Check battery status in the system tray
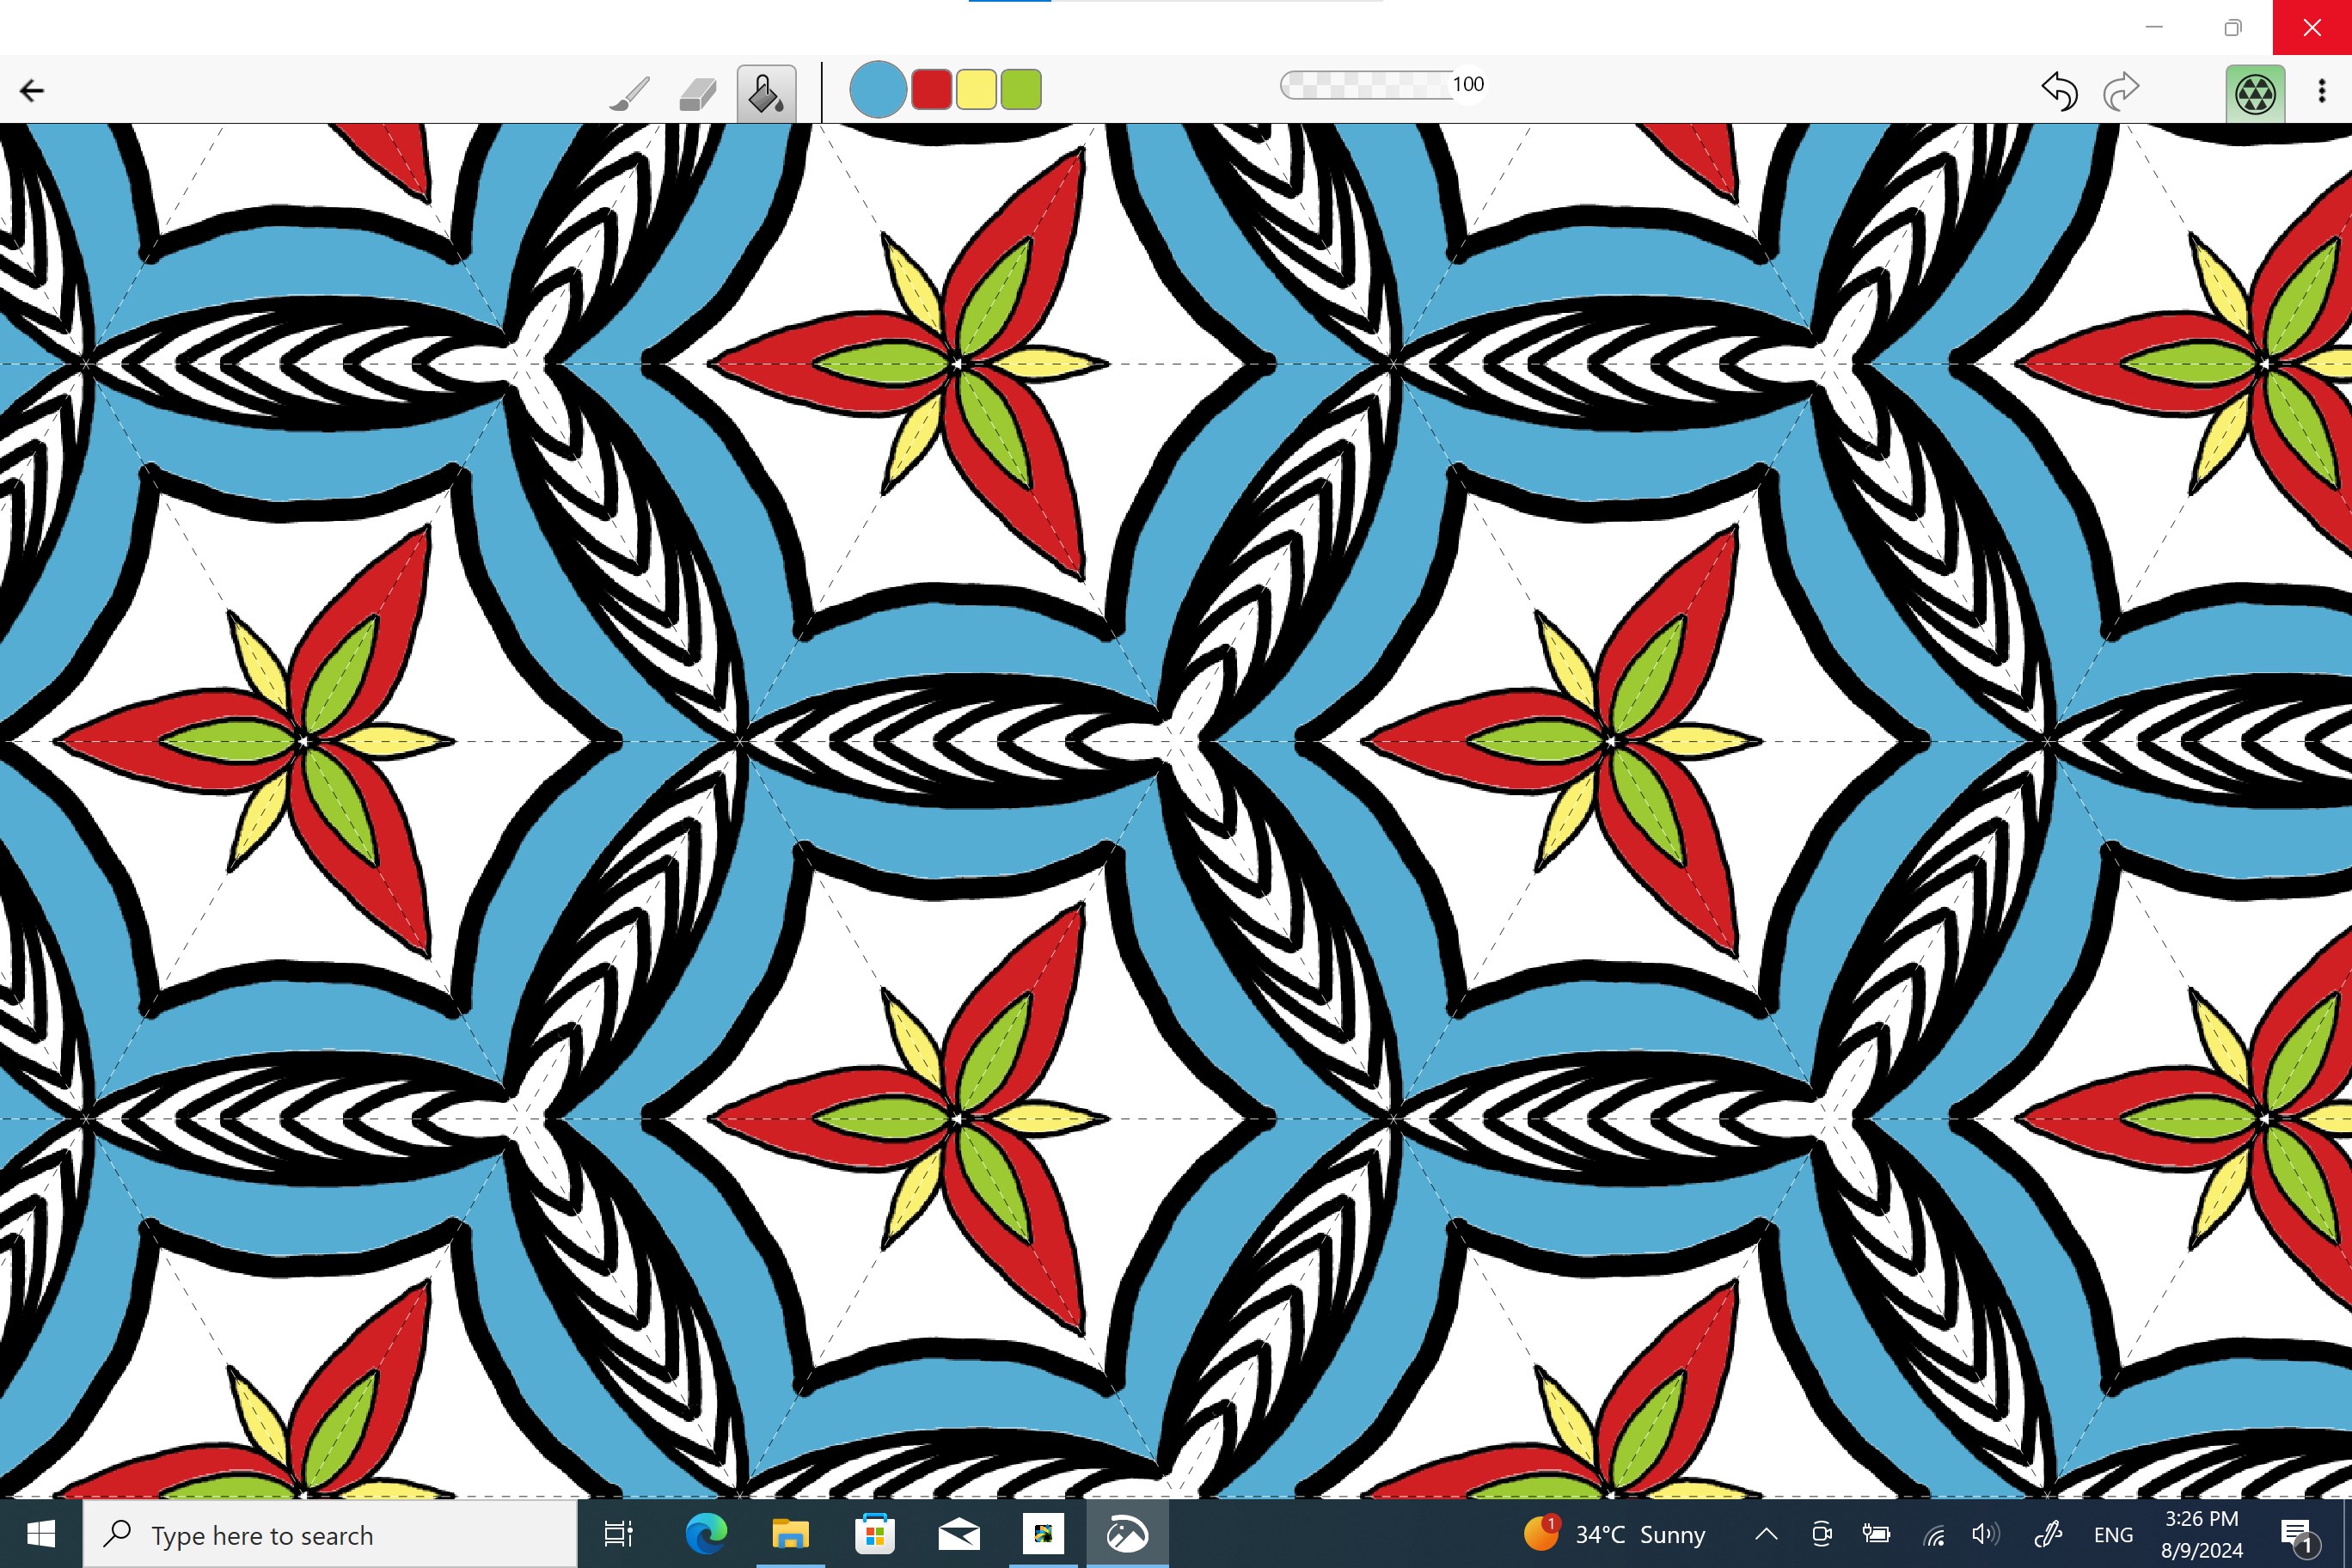Image resolution: width=2352 pixels, height=1568 pixels. pyautogui.click(x=1876, y=1534)
